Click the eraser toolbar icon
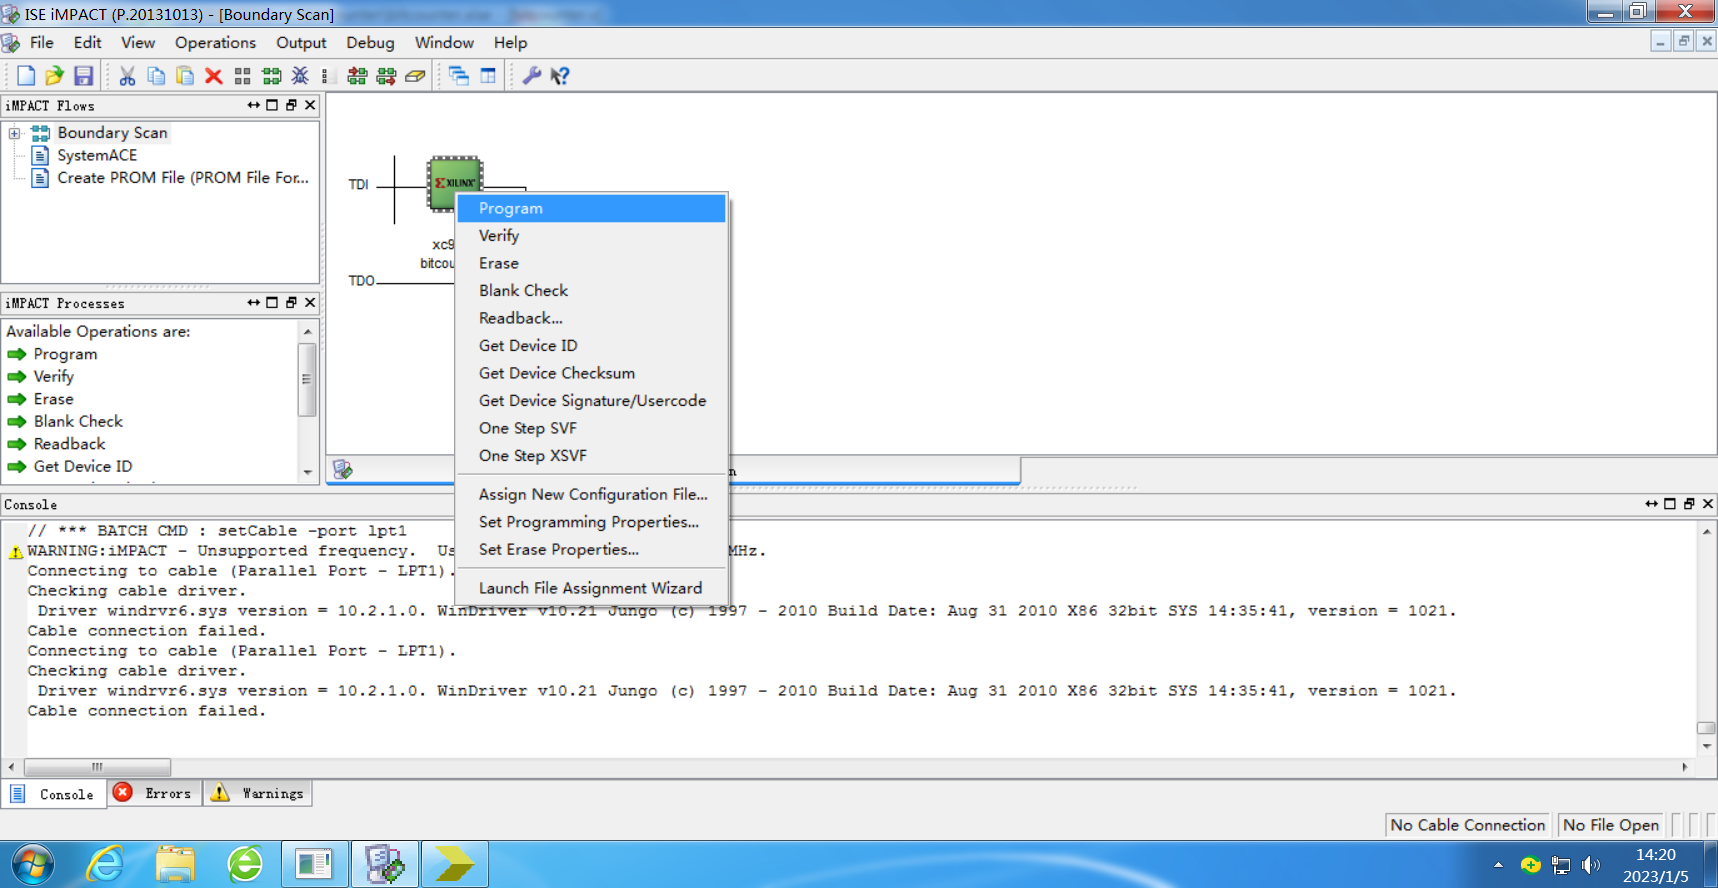Image resolution: width=1718 pixels, height=888 pixels. coord(415,76)
